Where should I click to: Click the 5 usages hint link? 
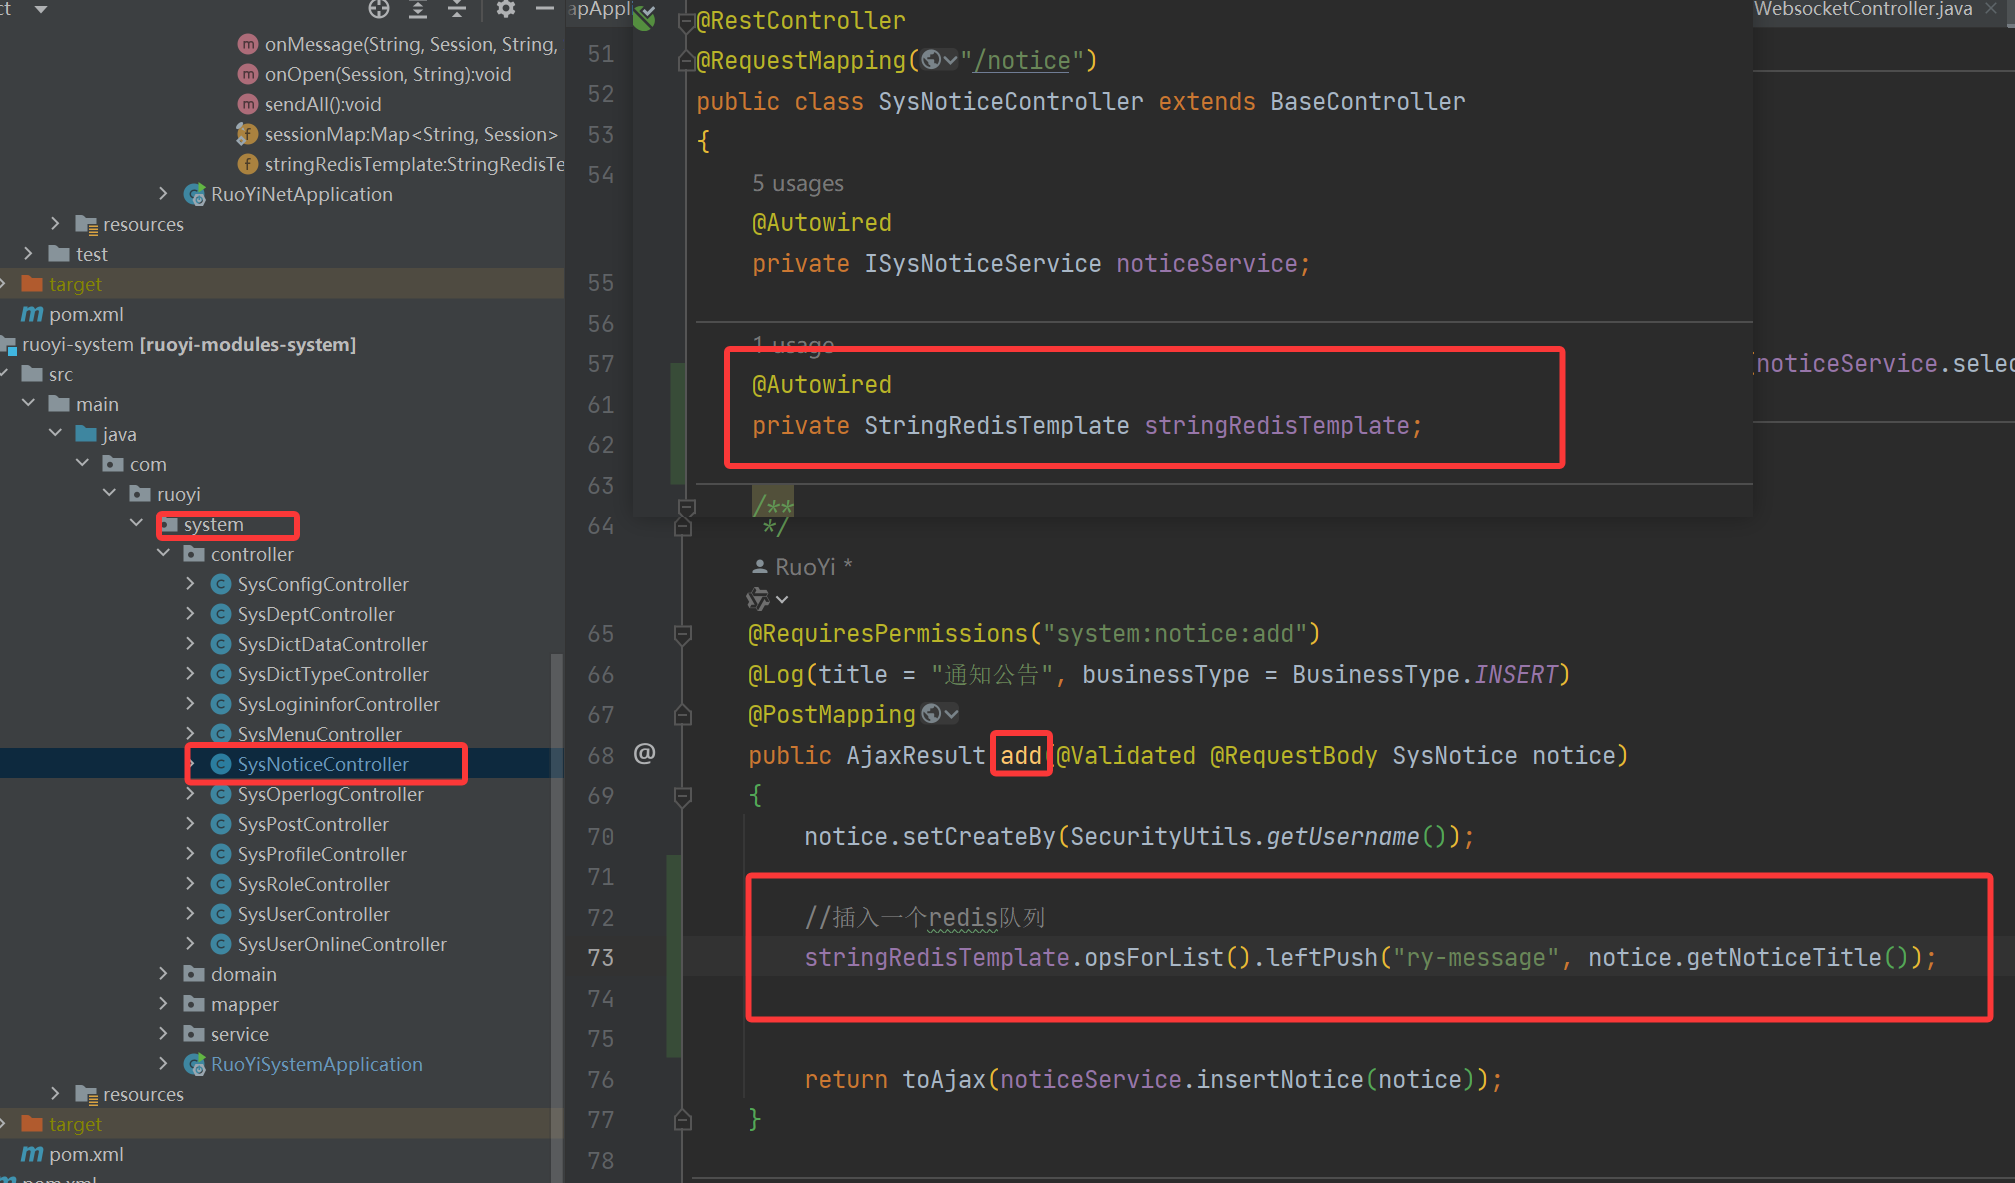pyautogui.click(x=797, y=184)
